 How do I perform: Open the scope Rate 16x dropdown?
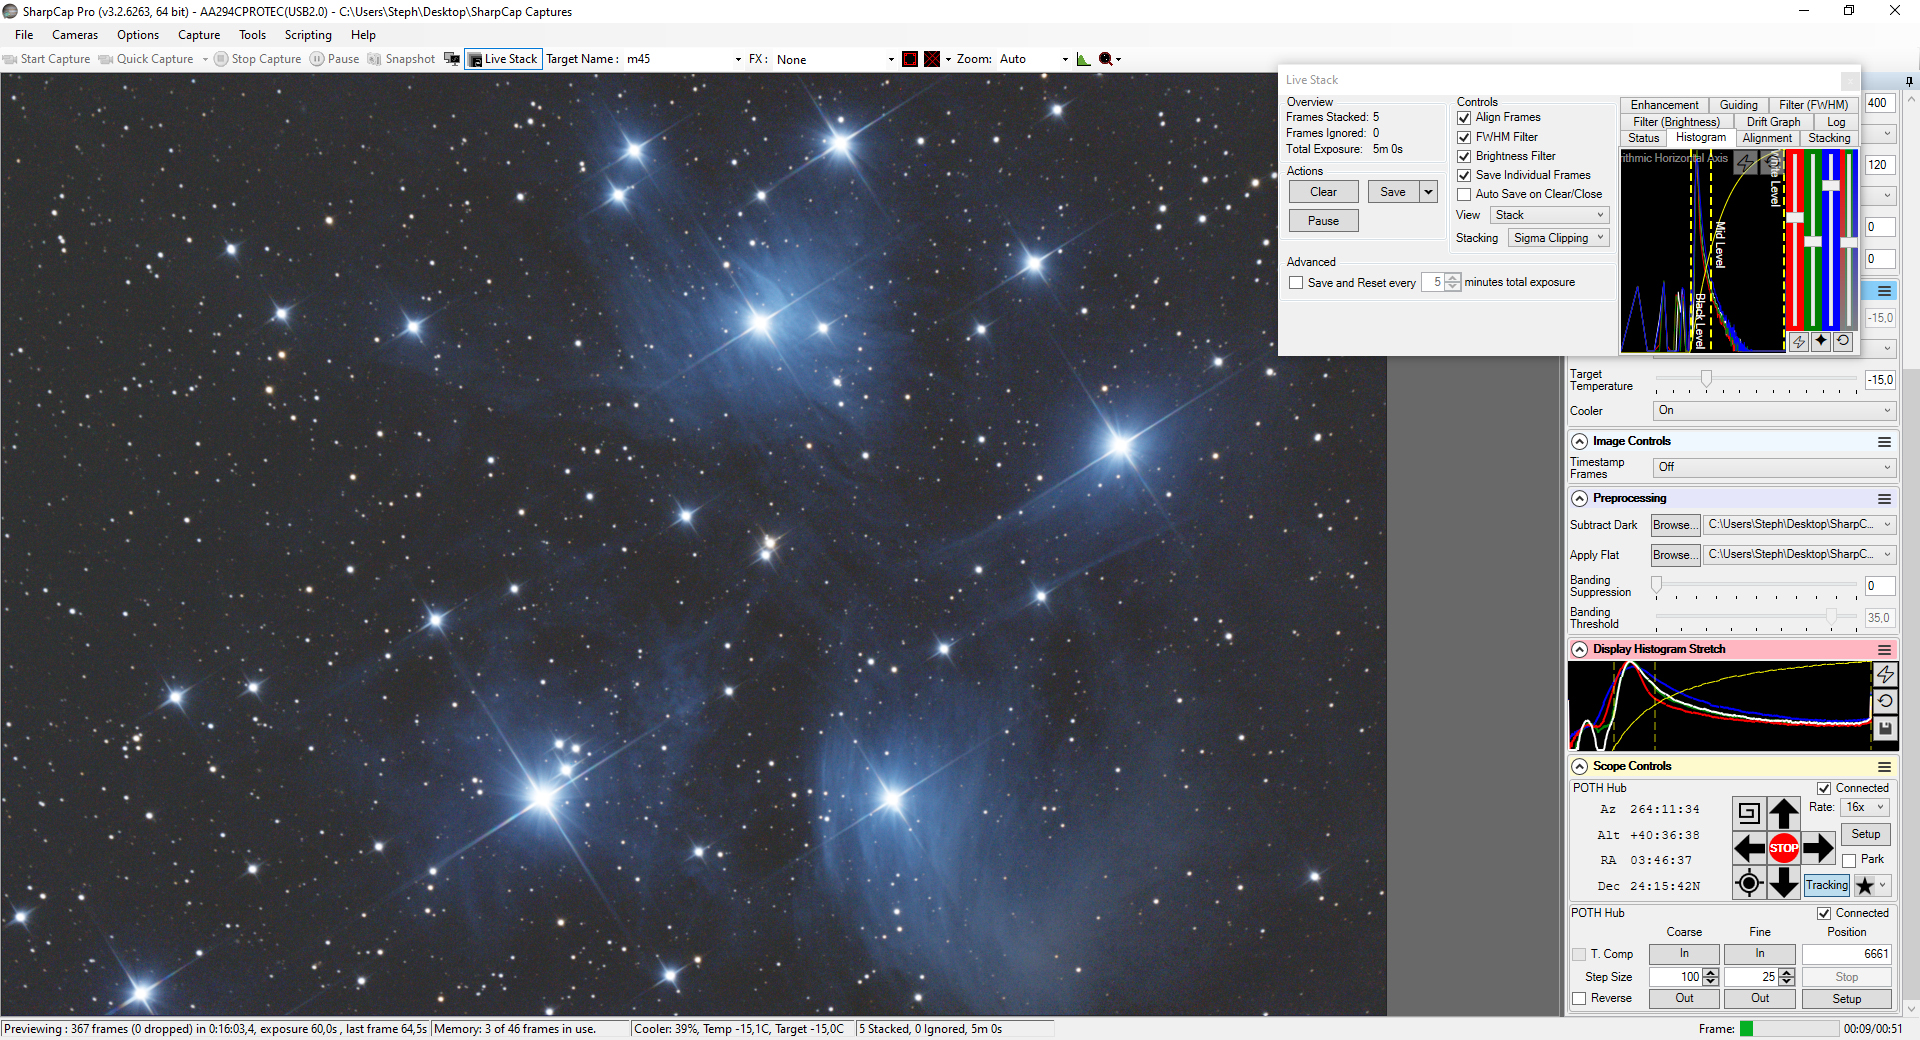(x=1865, y=807)
